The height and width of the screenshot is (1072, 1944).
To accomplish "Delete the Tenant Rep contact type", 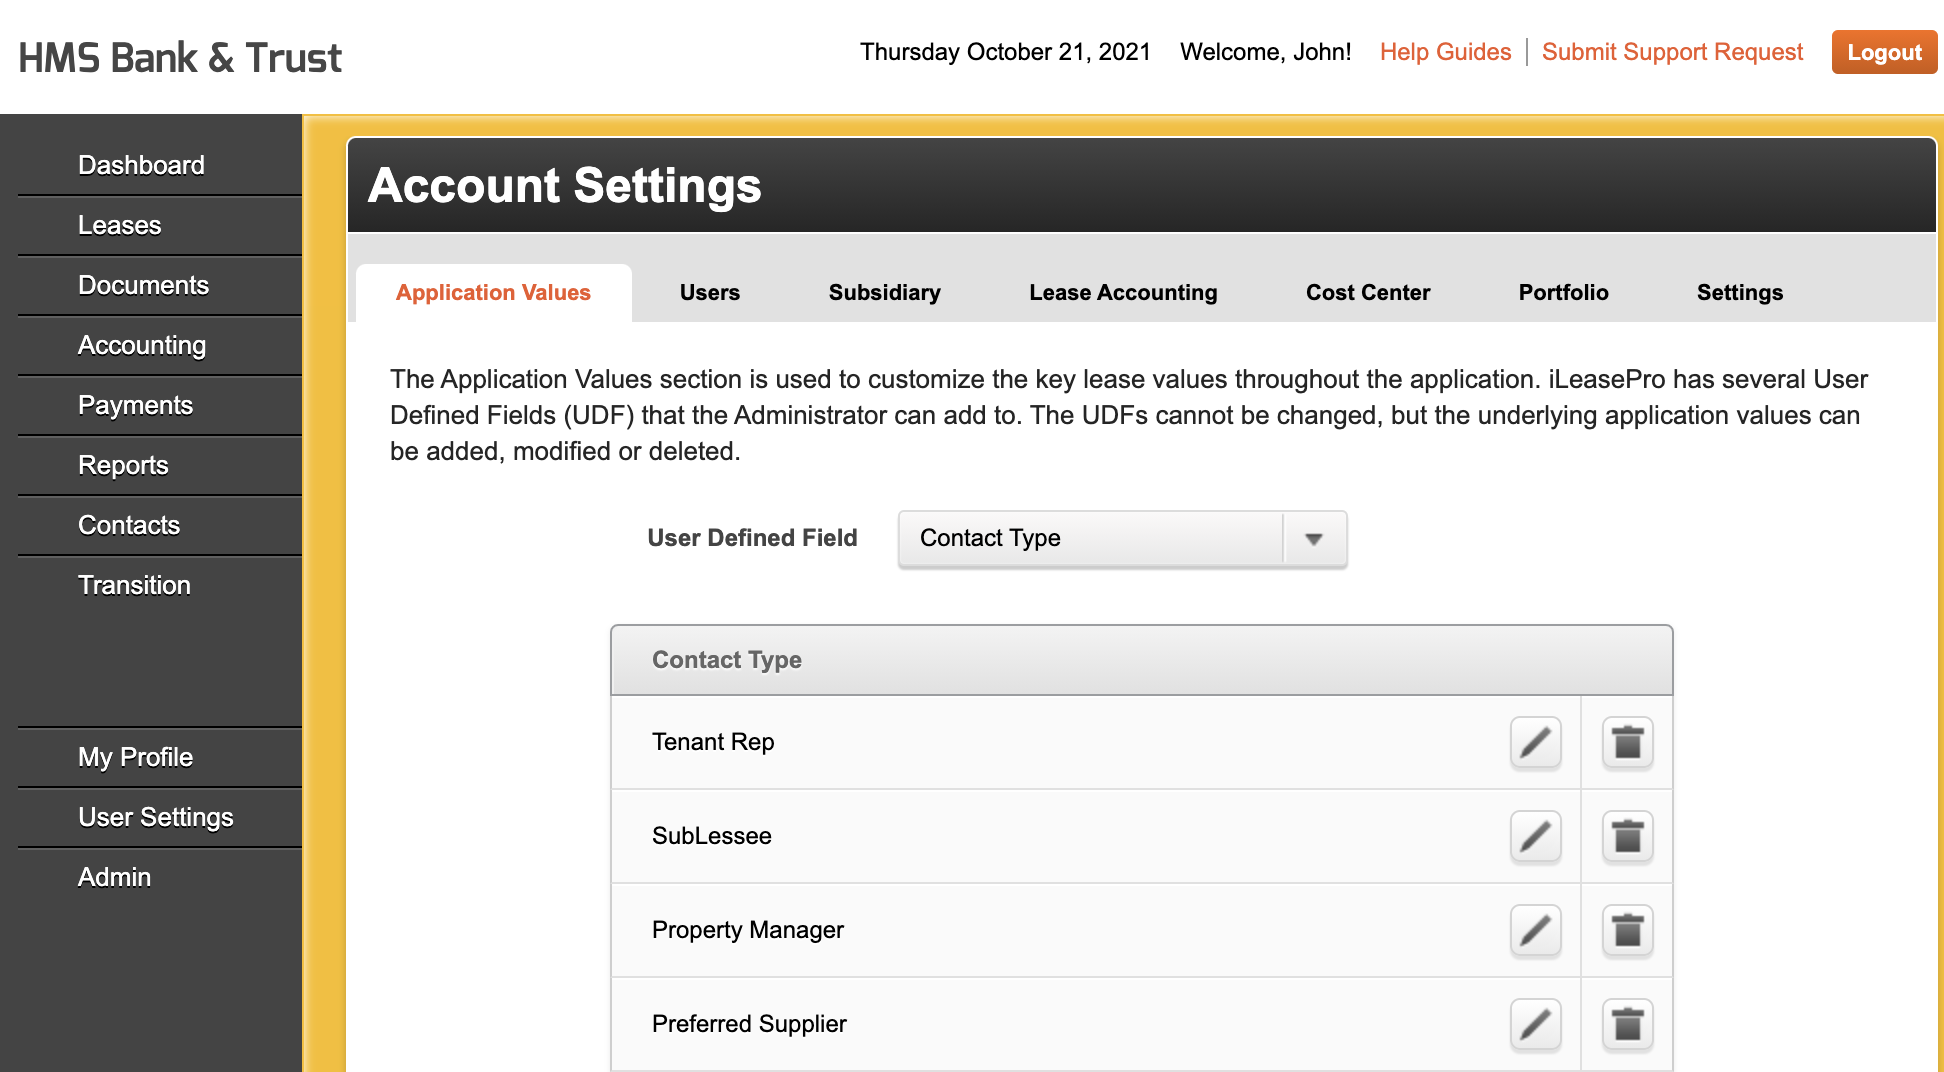I will point(1627,742).
